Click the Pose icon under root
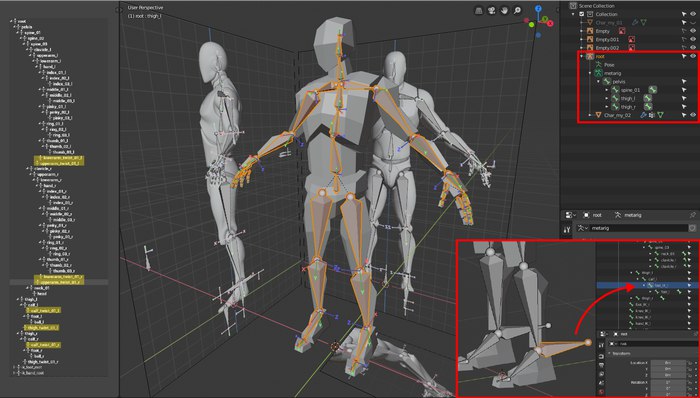The height and width of the screenshot is (398, 700). (599, 65)
